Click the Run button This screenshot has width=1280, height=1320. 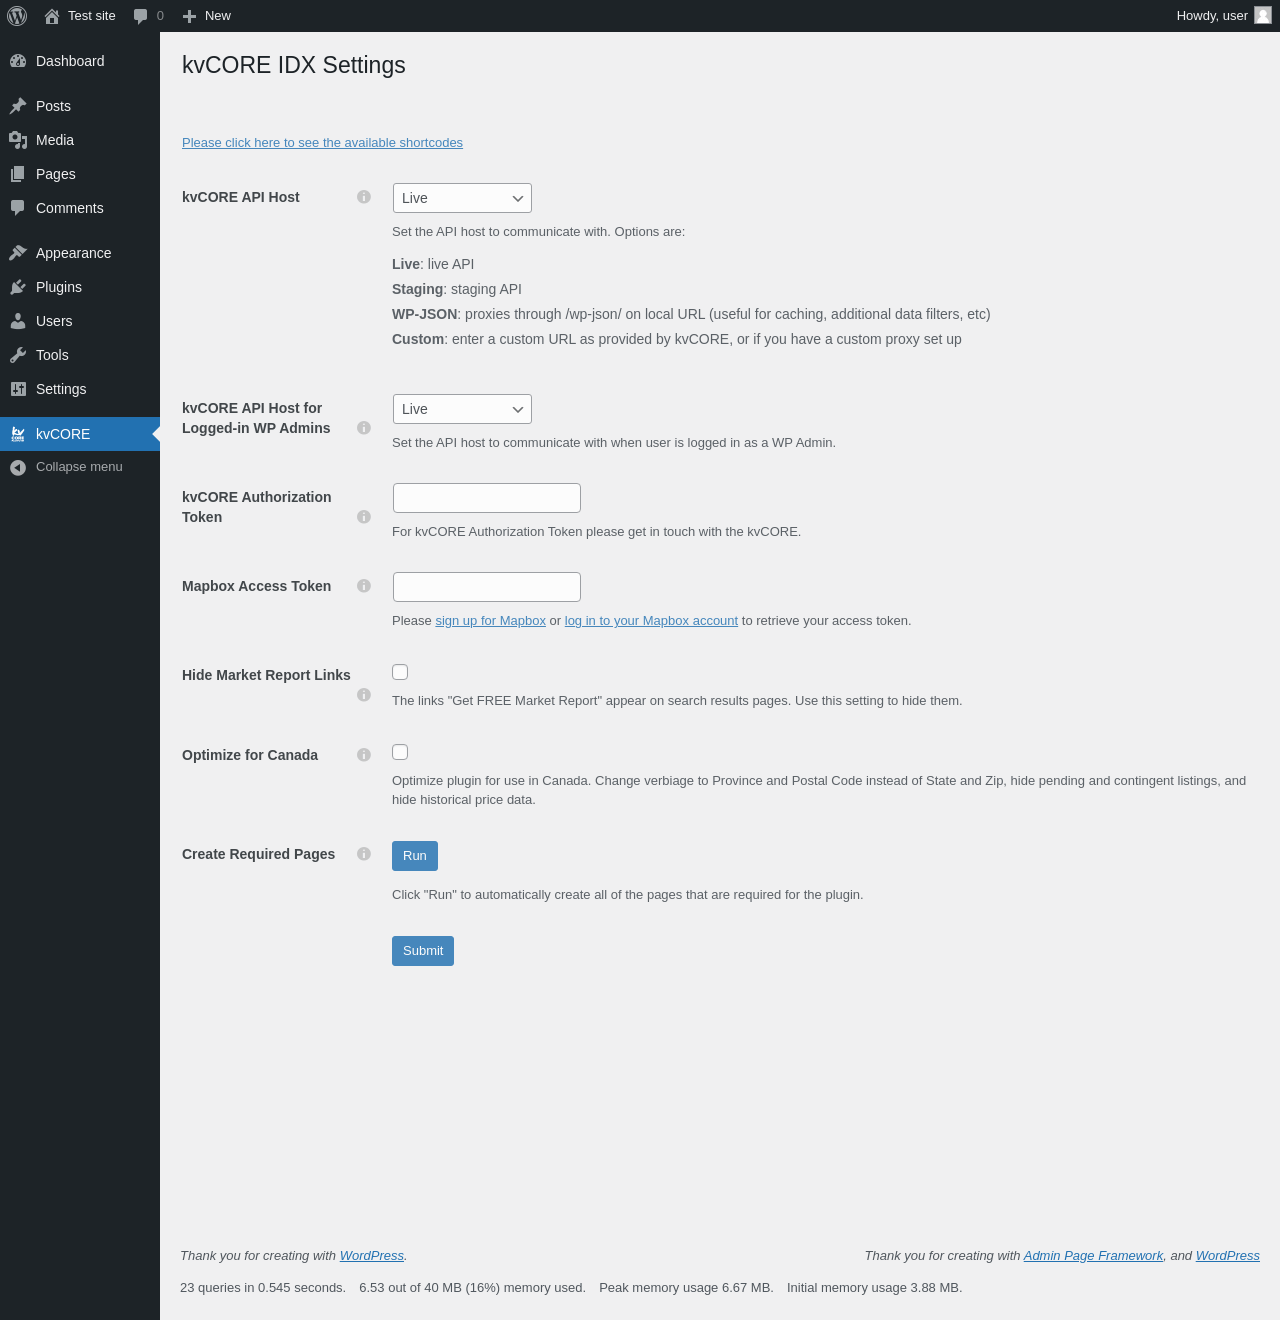(x=415, y=856)
